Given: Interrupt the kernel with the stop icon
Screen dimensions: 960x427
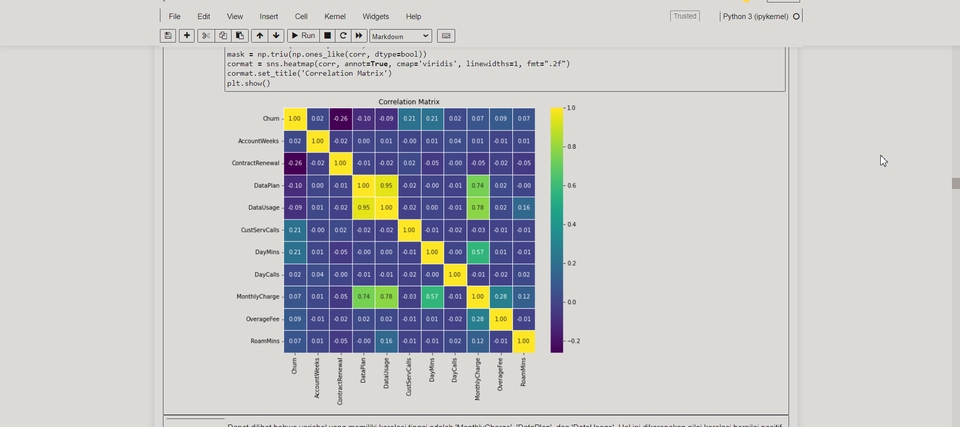Looking at the screenshot, I should click(x=328, y=36).
